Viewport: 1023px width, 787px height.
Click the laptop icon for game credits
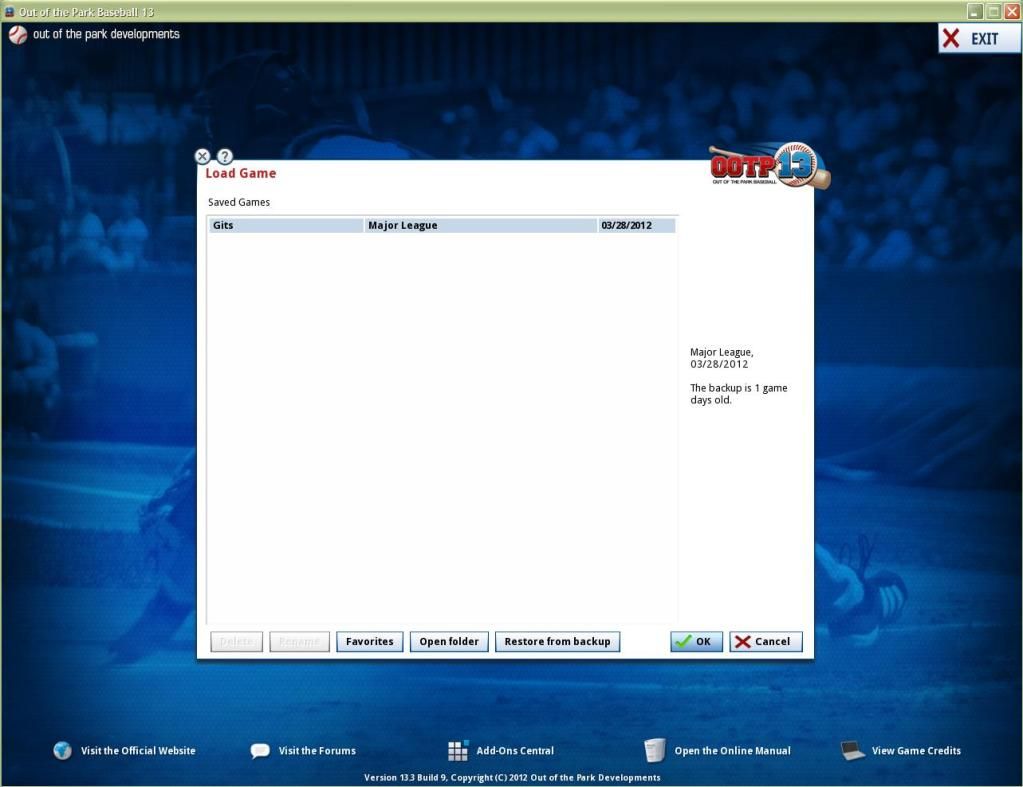pyautogui.click(x=852, y=750)
